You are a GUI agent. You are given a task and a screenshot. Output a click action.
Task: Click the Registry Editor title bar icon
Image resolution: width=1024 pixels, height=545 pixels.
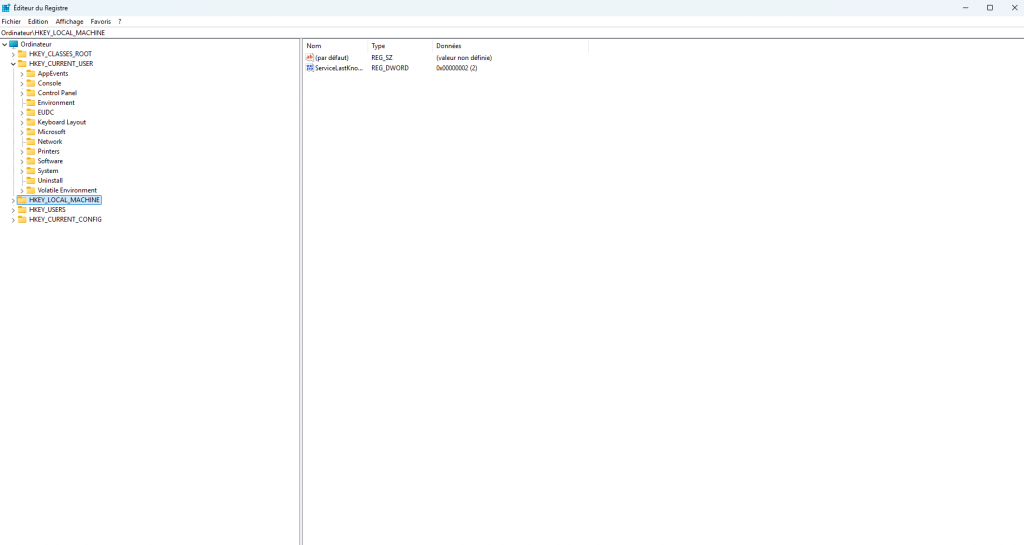click(x=7, y=7)
